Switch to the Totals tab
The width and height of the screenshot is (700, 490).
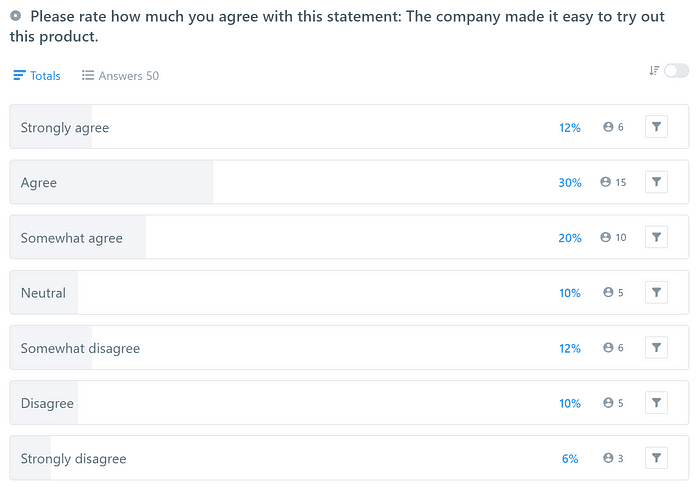pos(37,76)
